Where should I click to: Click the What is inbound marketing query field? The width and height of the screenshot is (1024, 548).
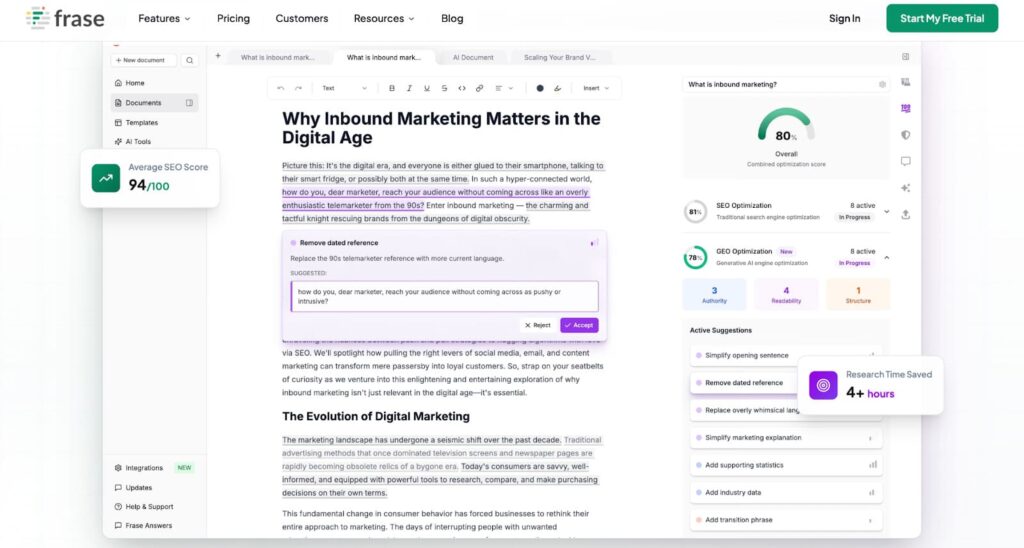pos(780,85)
